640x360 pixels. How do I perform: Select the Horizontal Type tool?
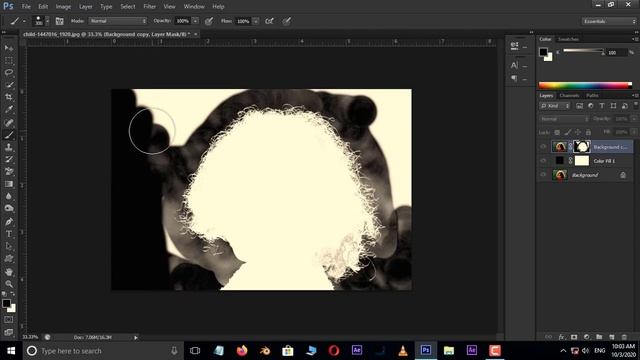pyautogui.click(x=9, y=234)
